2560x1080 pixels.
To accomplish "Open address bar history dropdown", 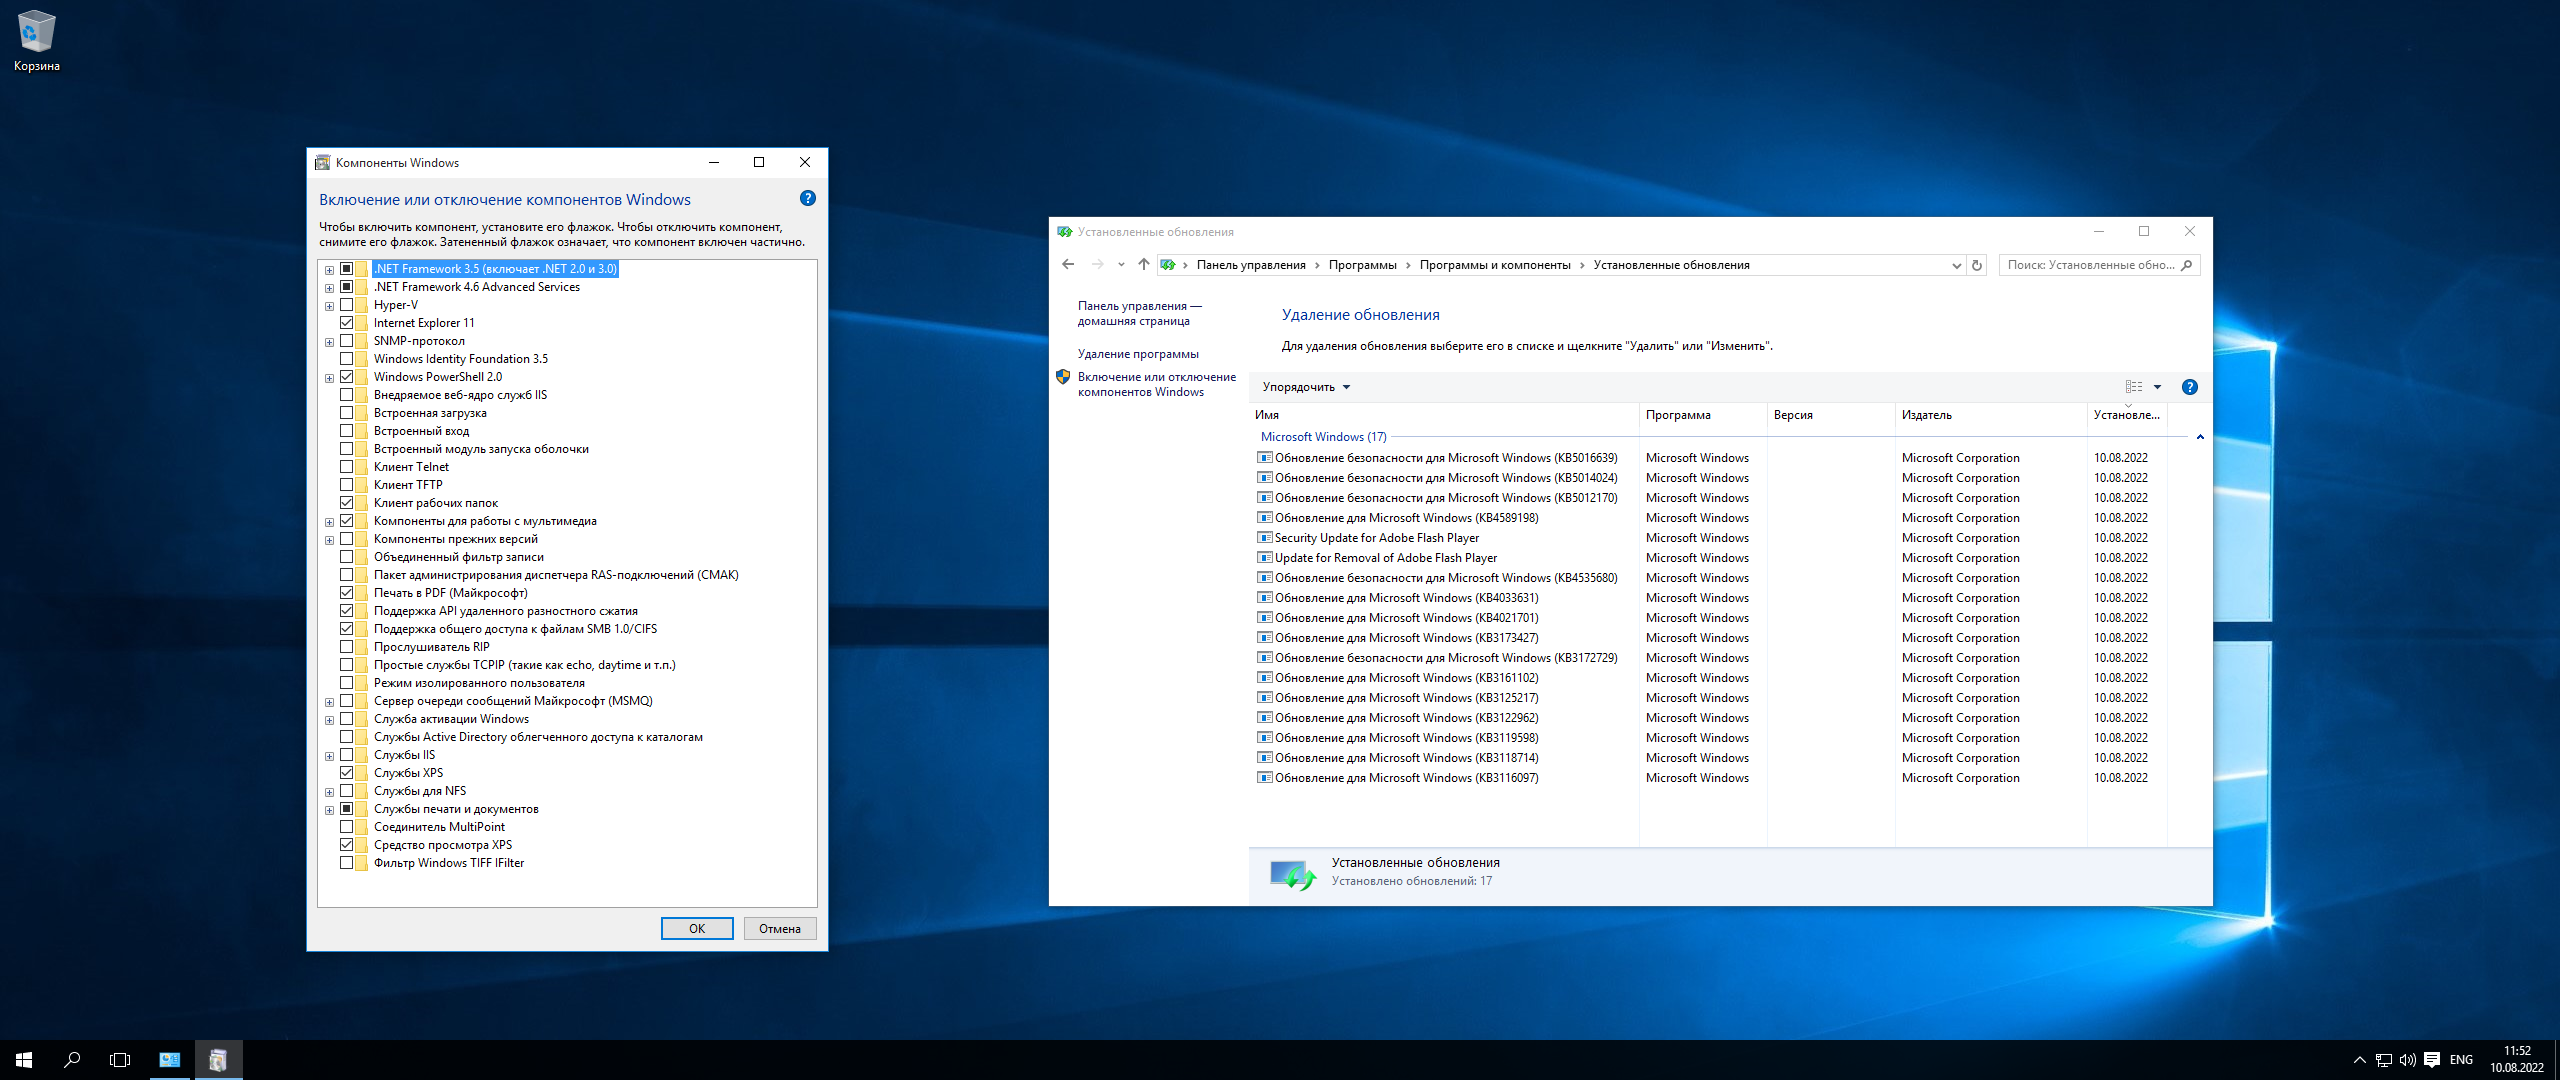I will click(1957, 265).
